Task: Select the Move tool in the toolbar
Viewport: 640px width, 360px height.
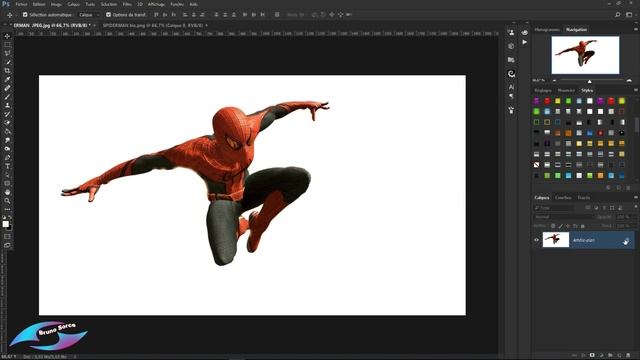Action: pos(7,36)
